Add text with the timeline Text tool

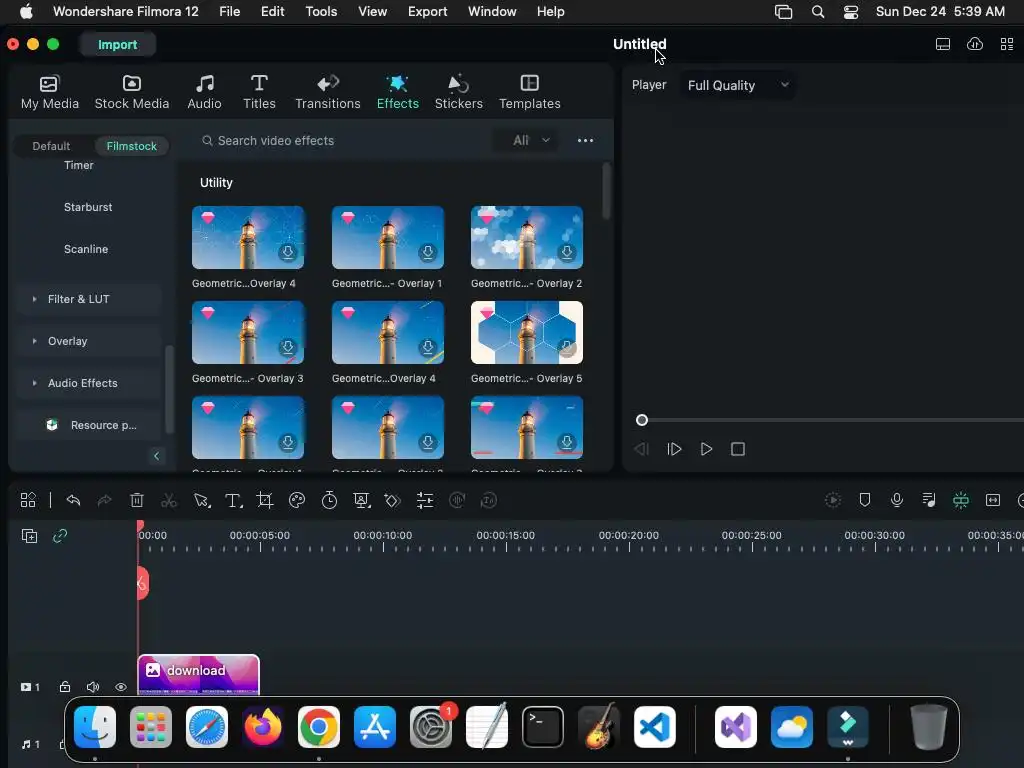[233, 500]
